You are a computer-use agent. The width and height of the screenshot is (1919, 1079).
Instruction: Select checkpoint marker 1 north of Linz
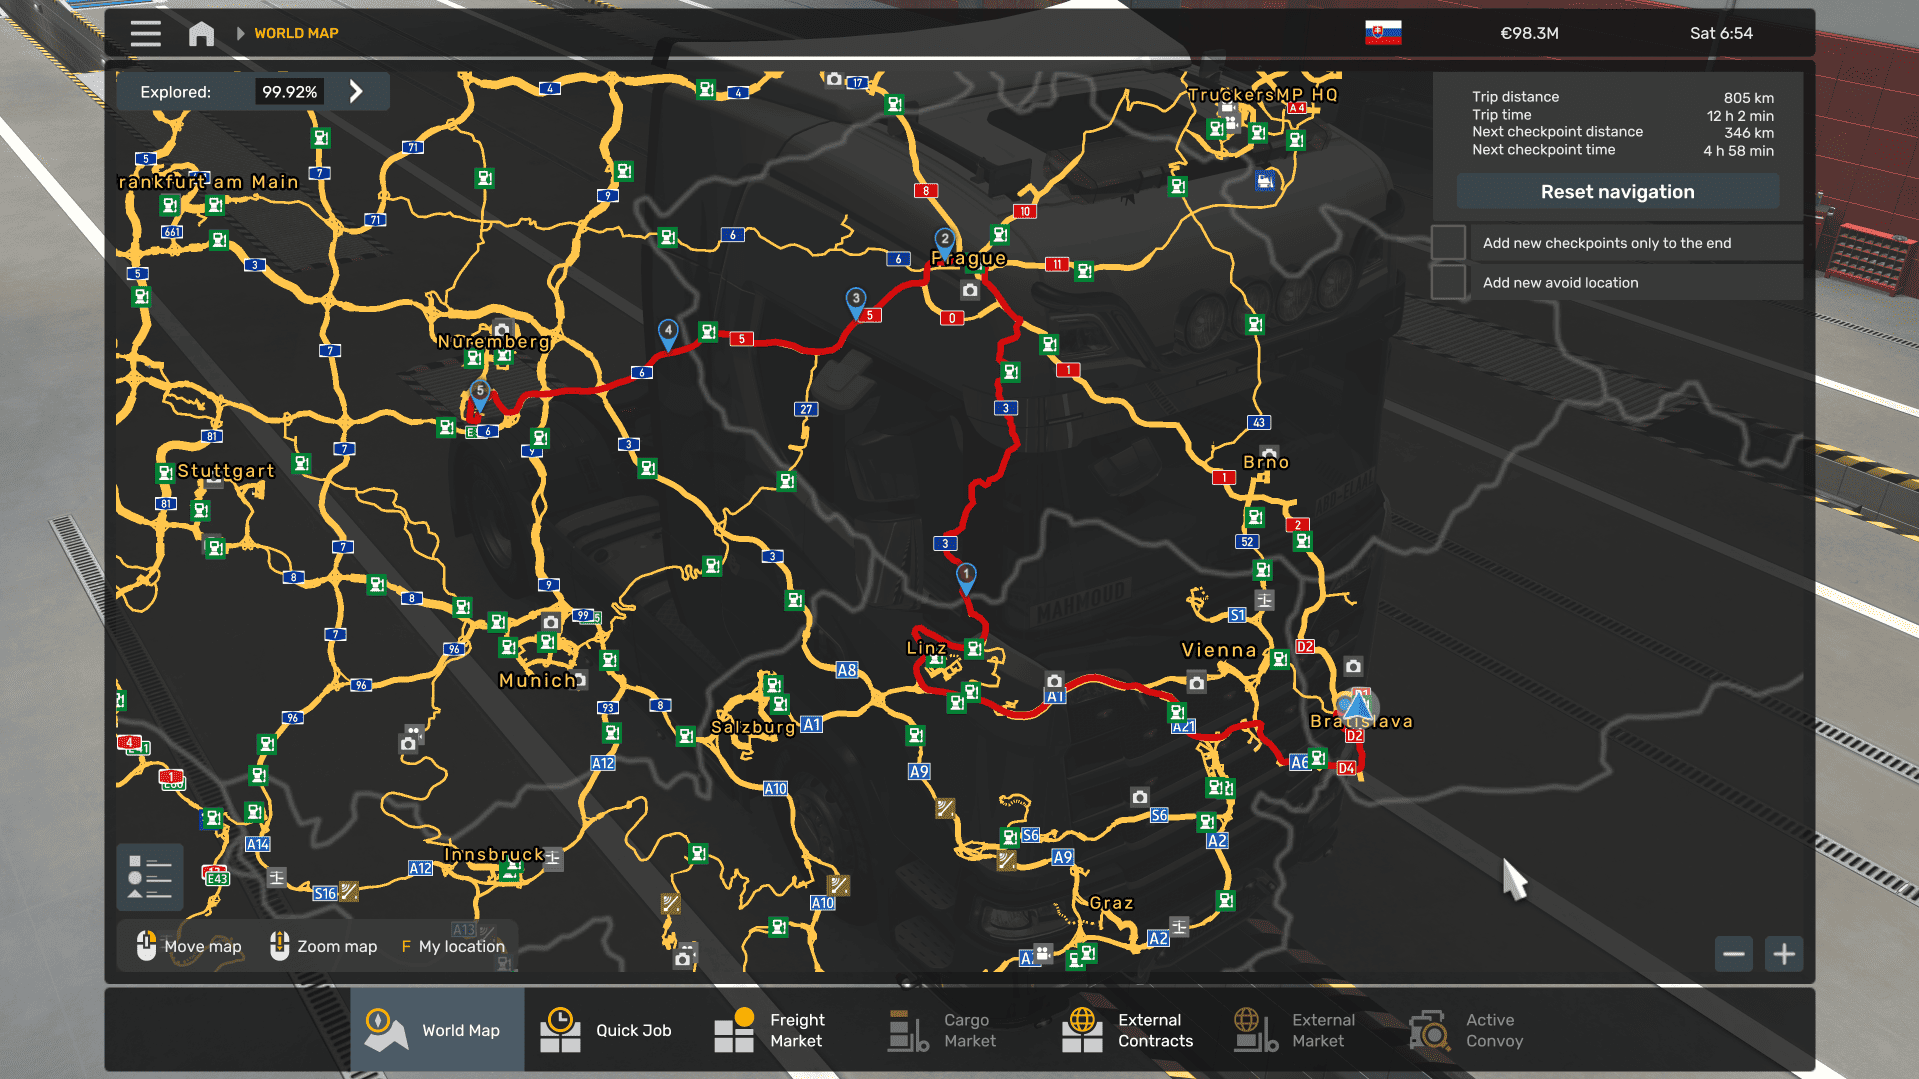pyautogui.click(x=966, y=575)
